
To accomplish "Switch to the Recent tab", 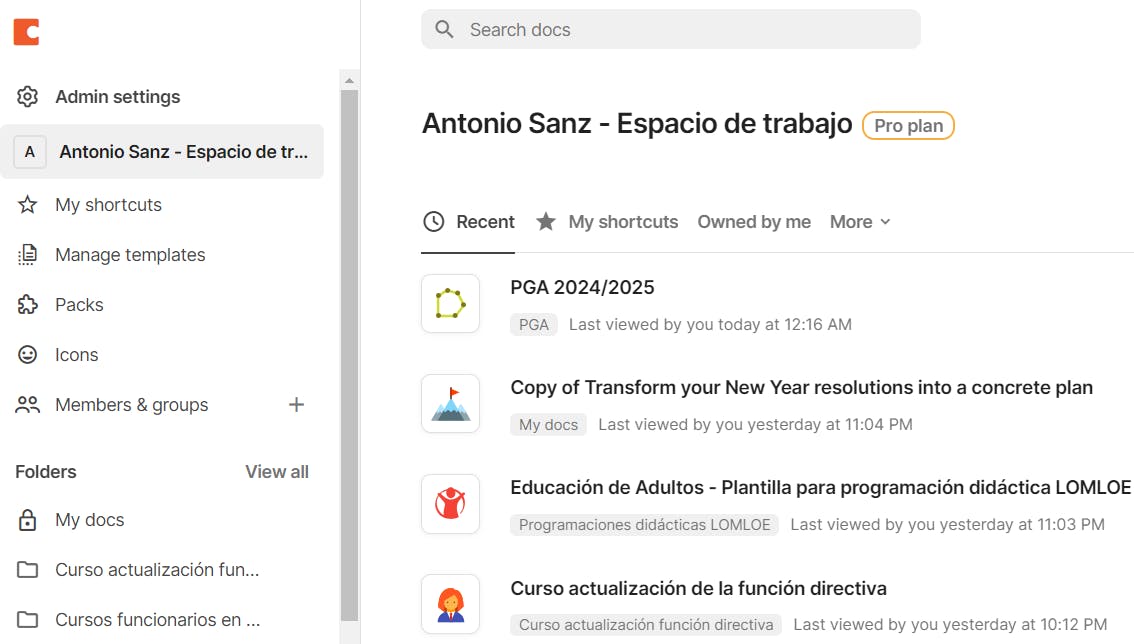I will click(x=468, y=221).
